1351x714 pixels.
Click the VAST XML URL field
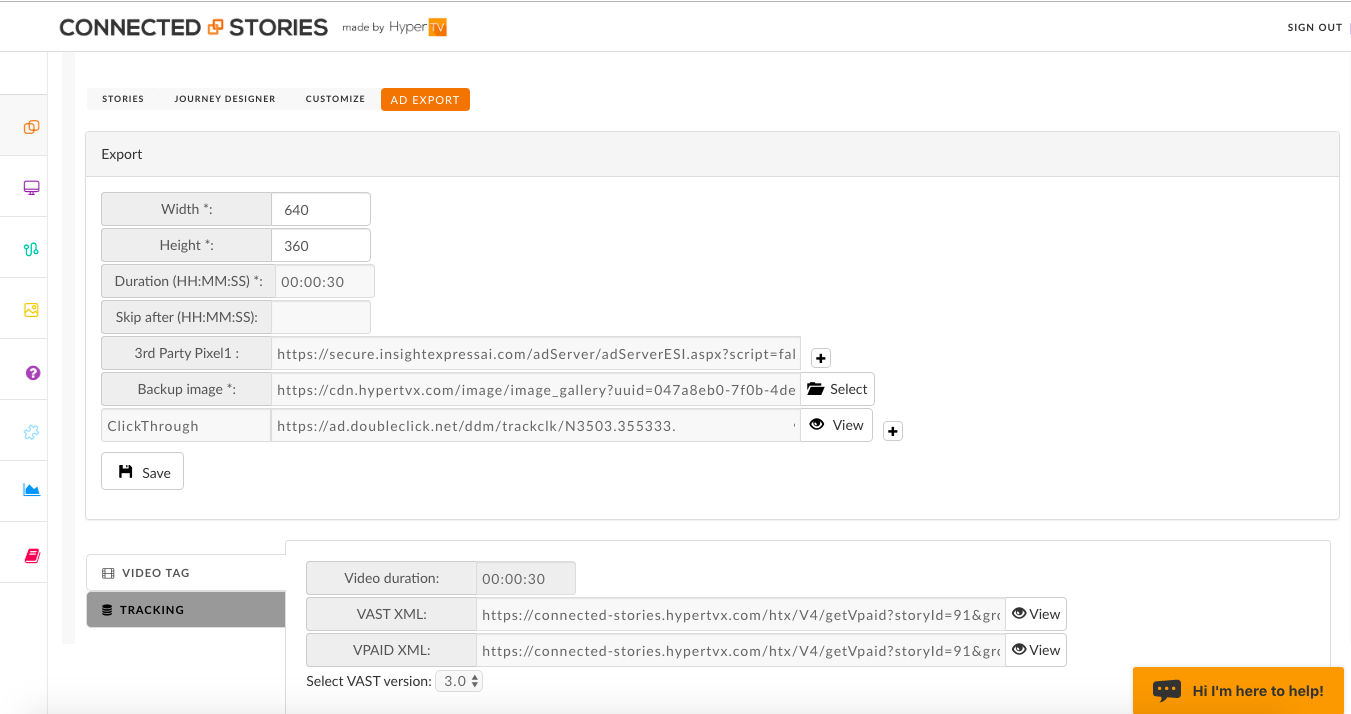point(741,614)
